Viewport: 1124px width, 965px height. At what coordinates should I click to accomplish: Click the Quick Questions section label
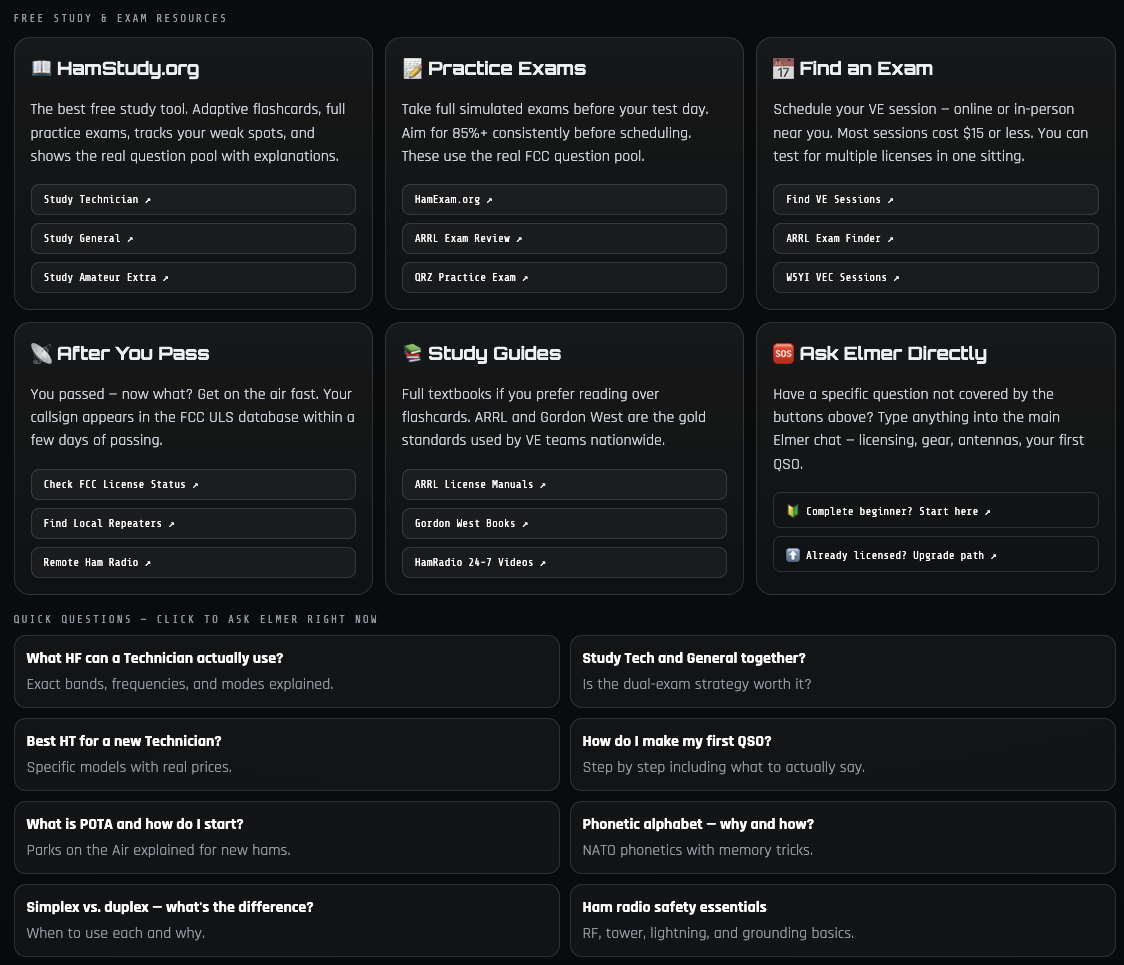[196, 619]
